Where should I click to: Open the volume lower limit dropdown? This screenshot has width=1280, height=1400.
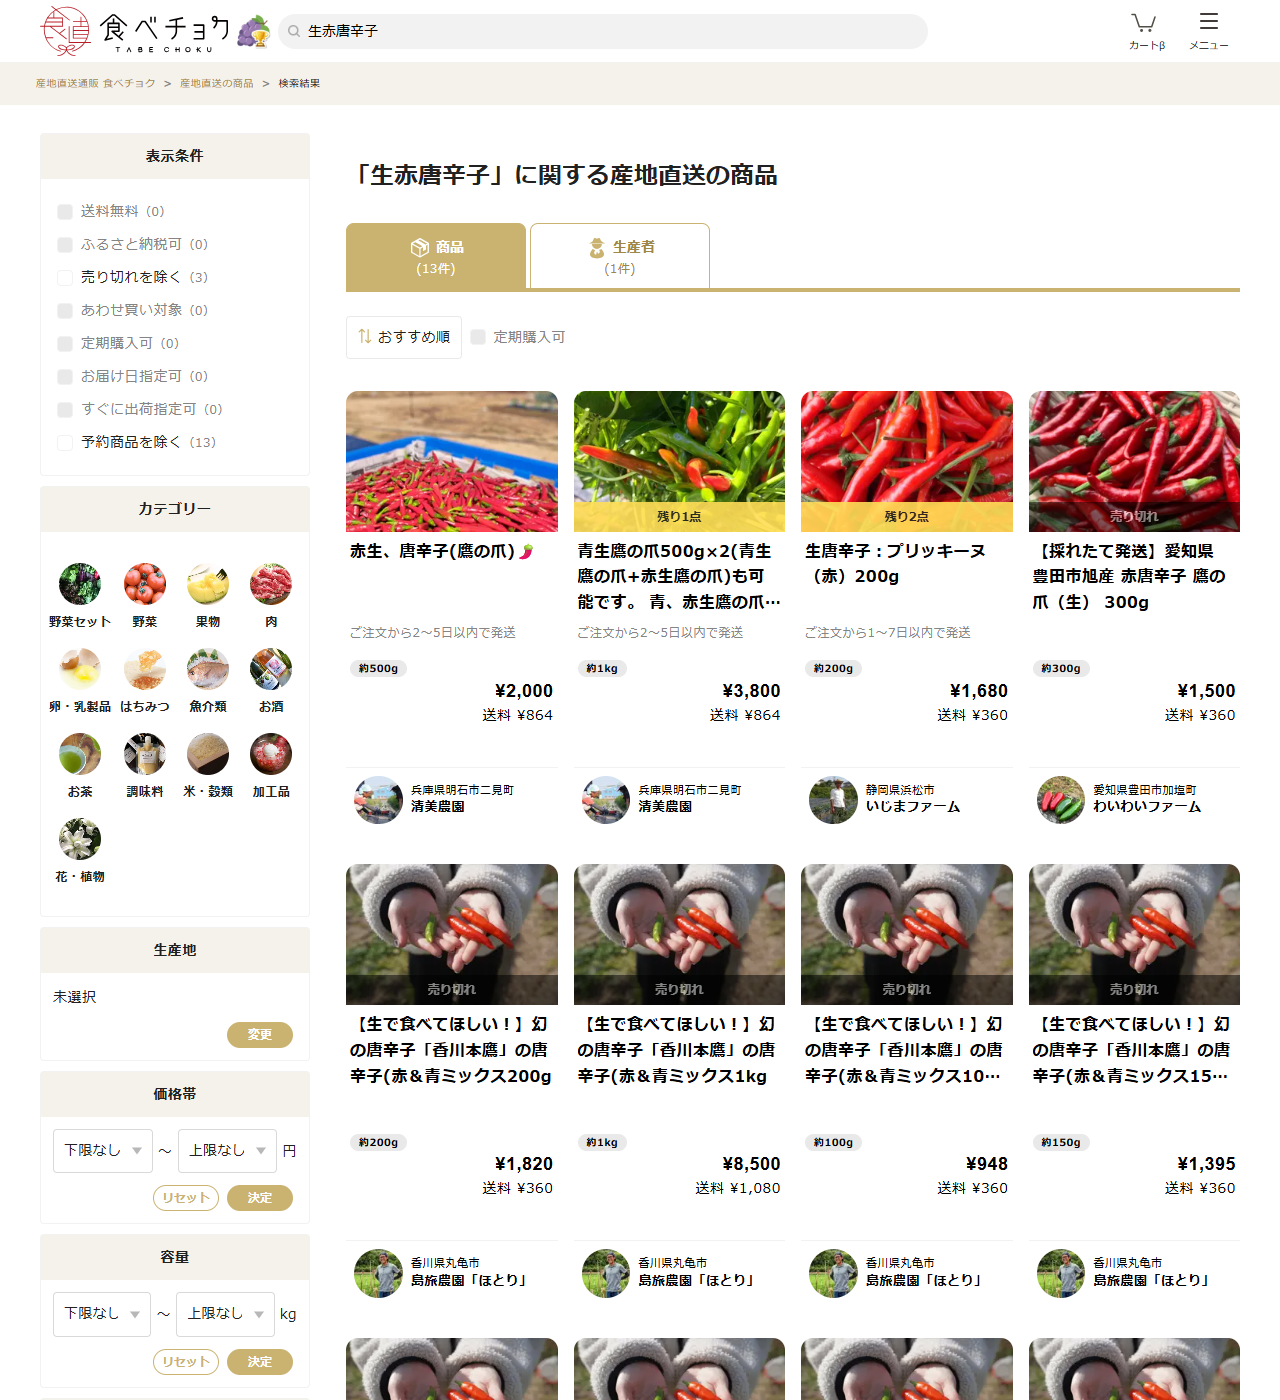tap(102, 1314)
